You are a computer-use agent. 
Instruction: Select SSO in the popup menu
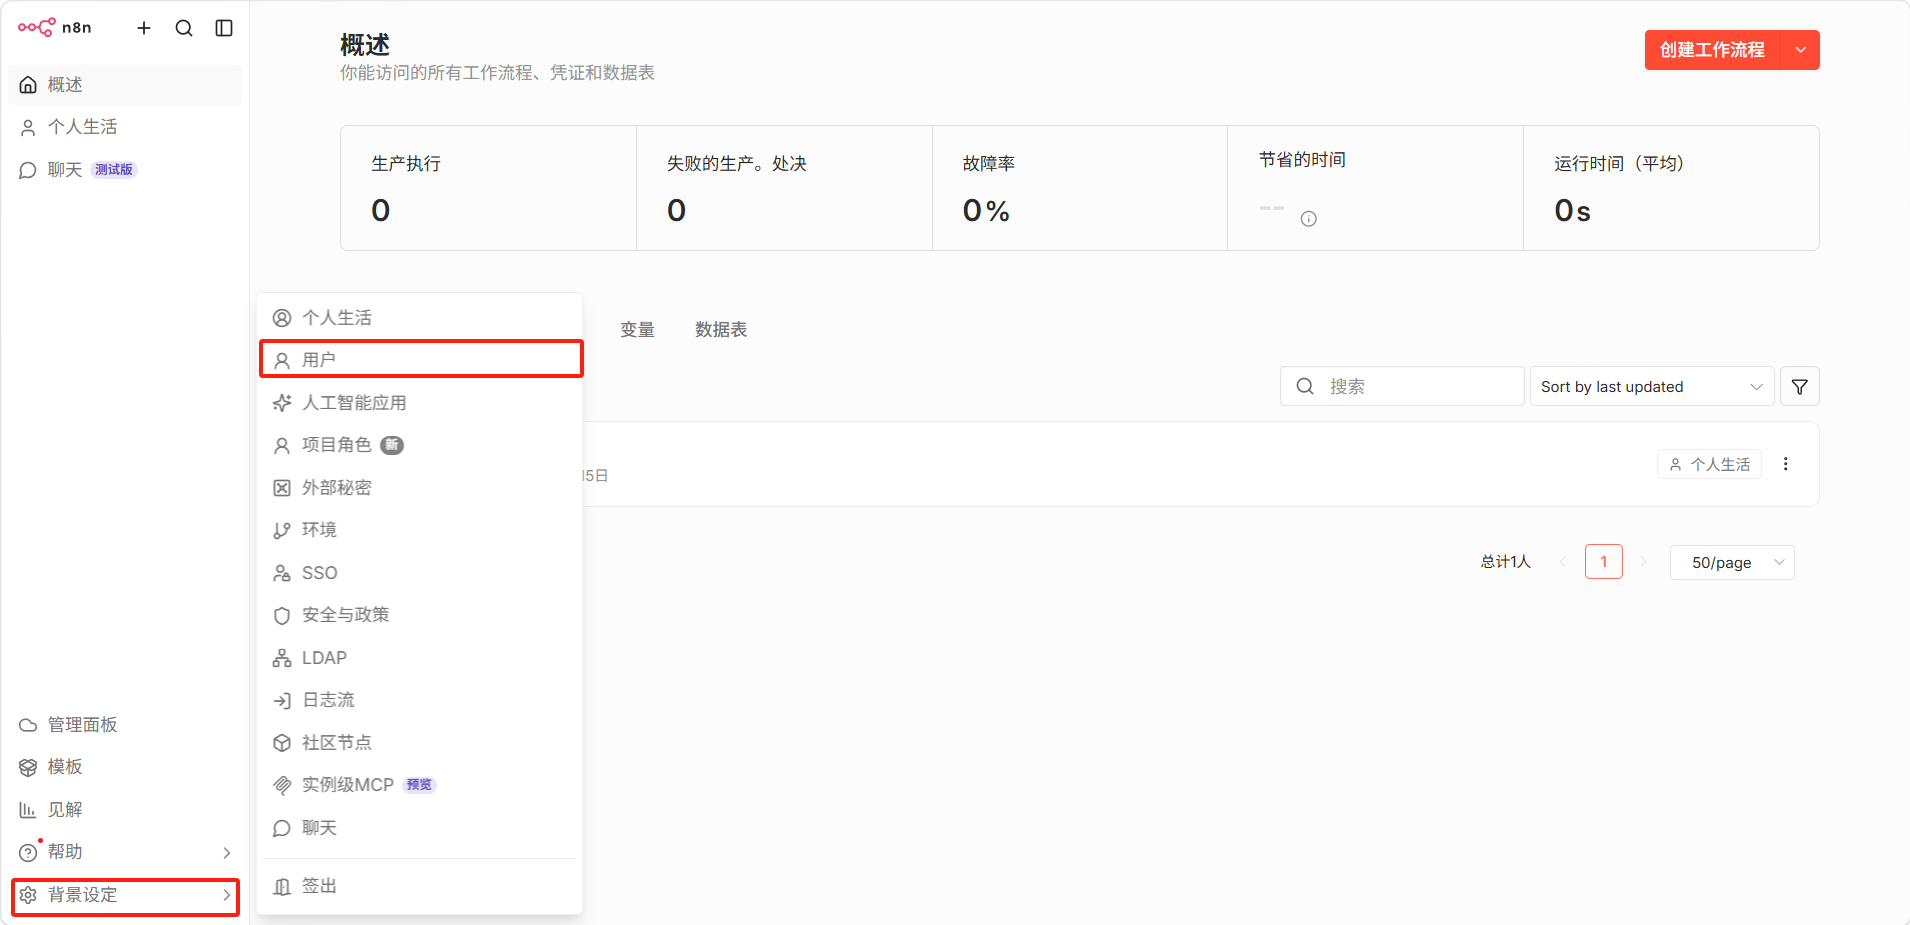(420, 573)
